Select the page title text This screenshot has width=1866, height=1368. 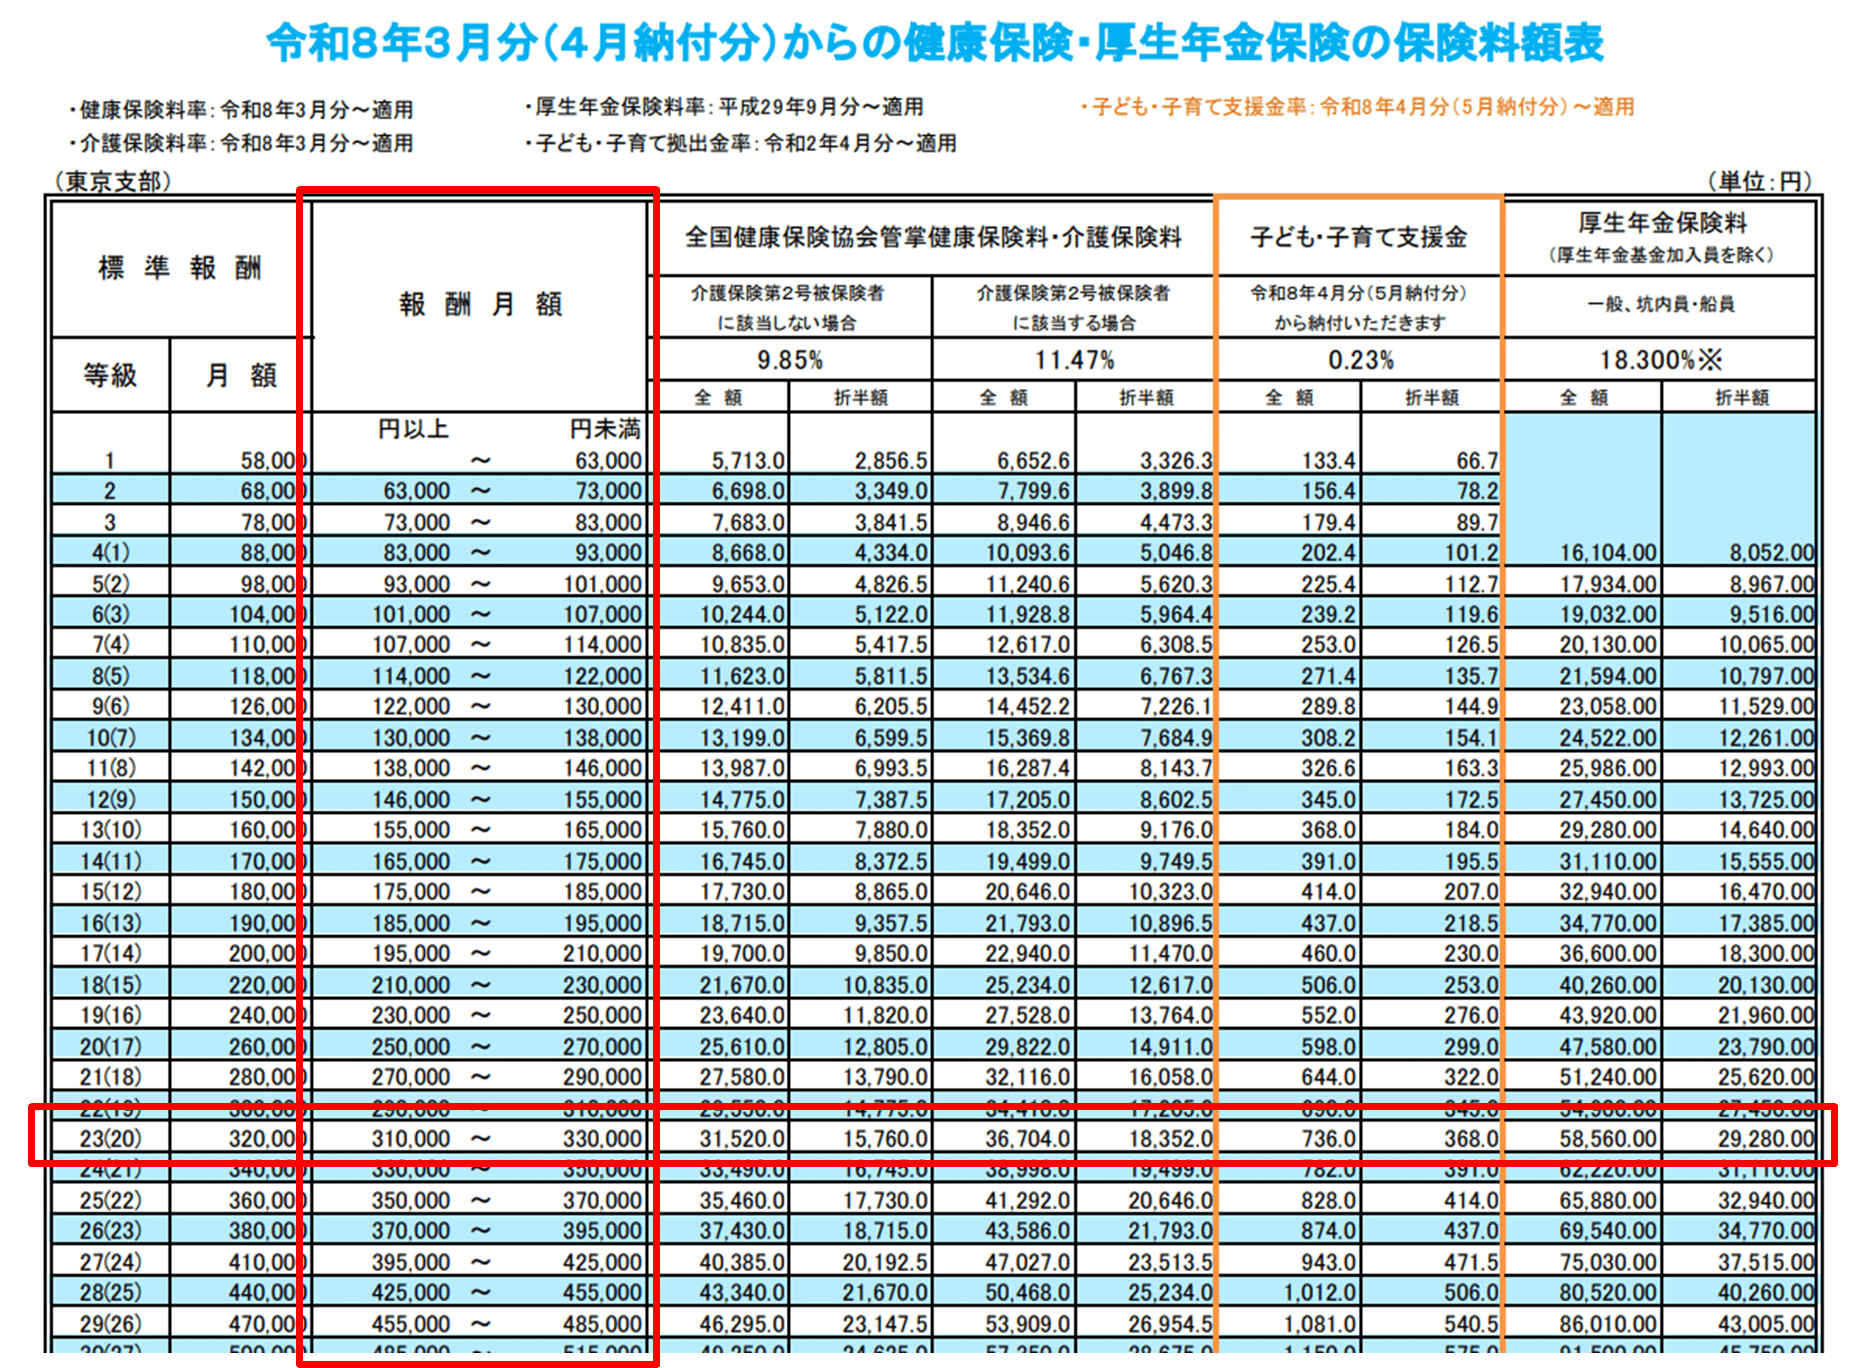934,43
